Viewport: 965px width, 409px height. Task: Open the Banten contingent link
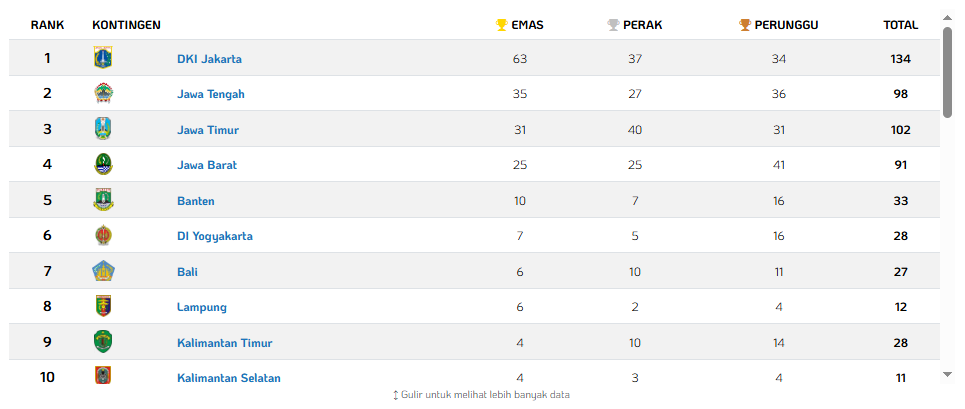coord(195,201)
